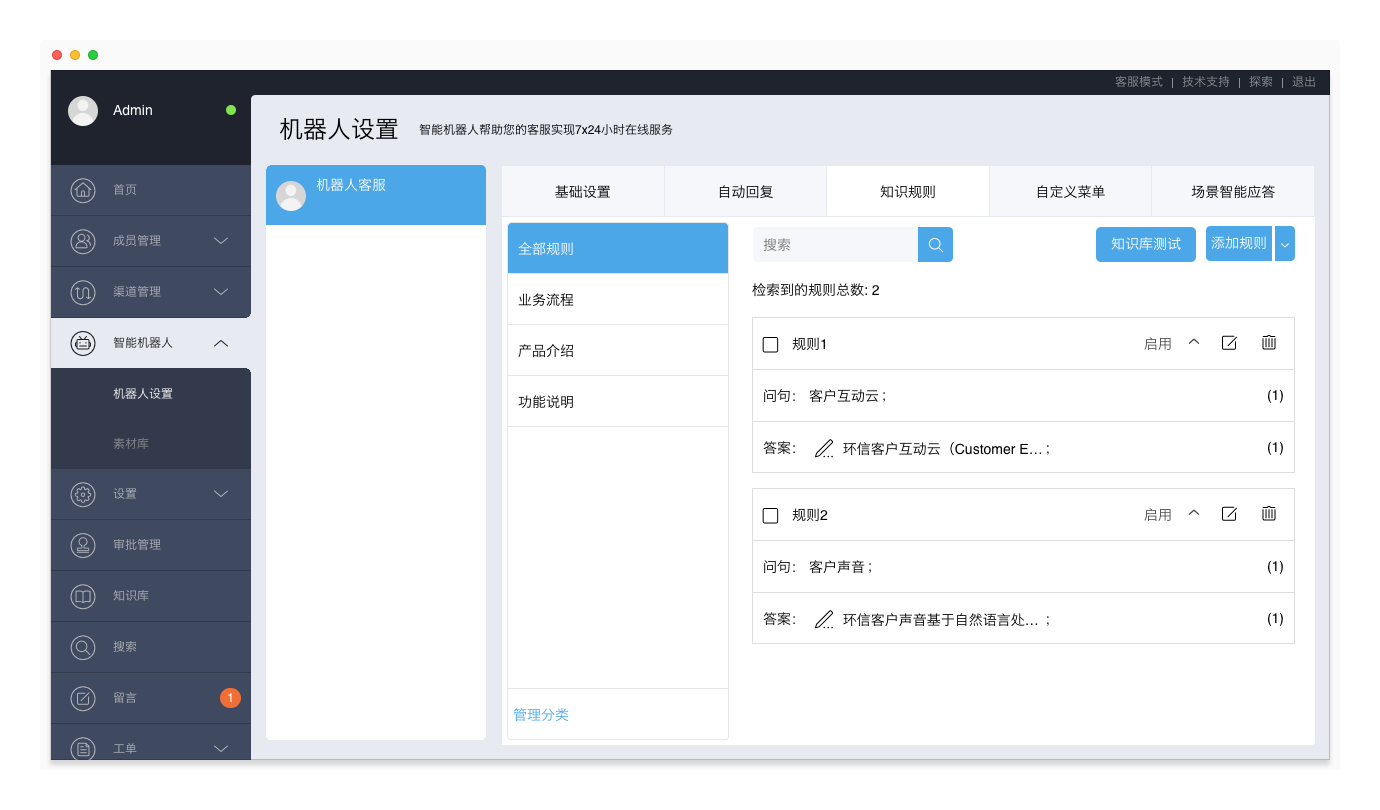Switch to the 自动回复 tab
This screenshot has width=1380, height=810.
pos(745,192)
